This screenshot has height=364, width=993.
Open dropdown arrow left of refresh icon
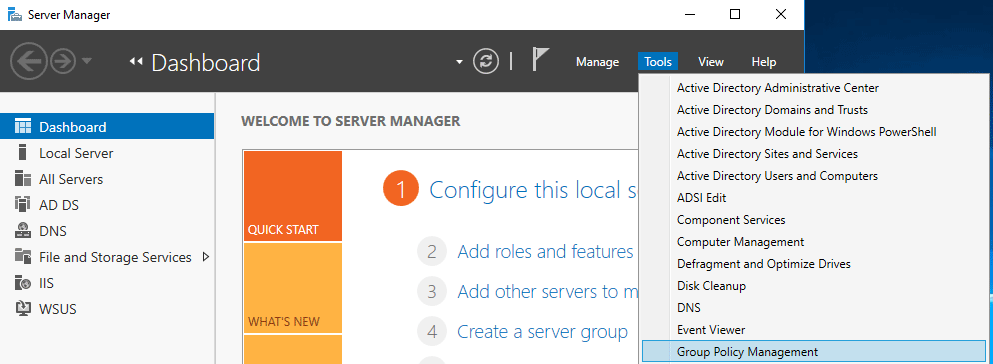click(459, 63)
